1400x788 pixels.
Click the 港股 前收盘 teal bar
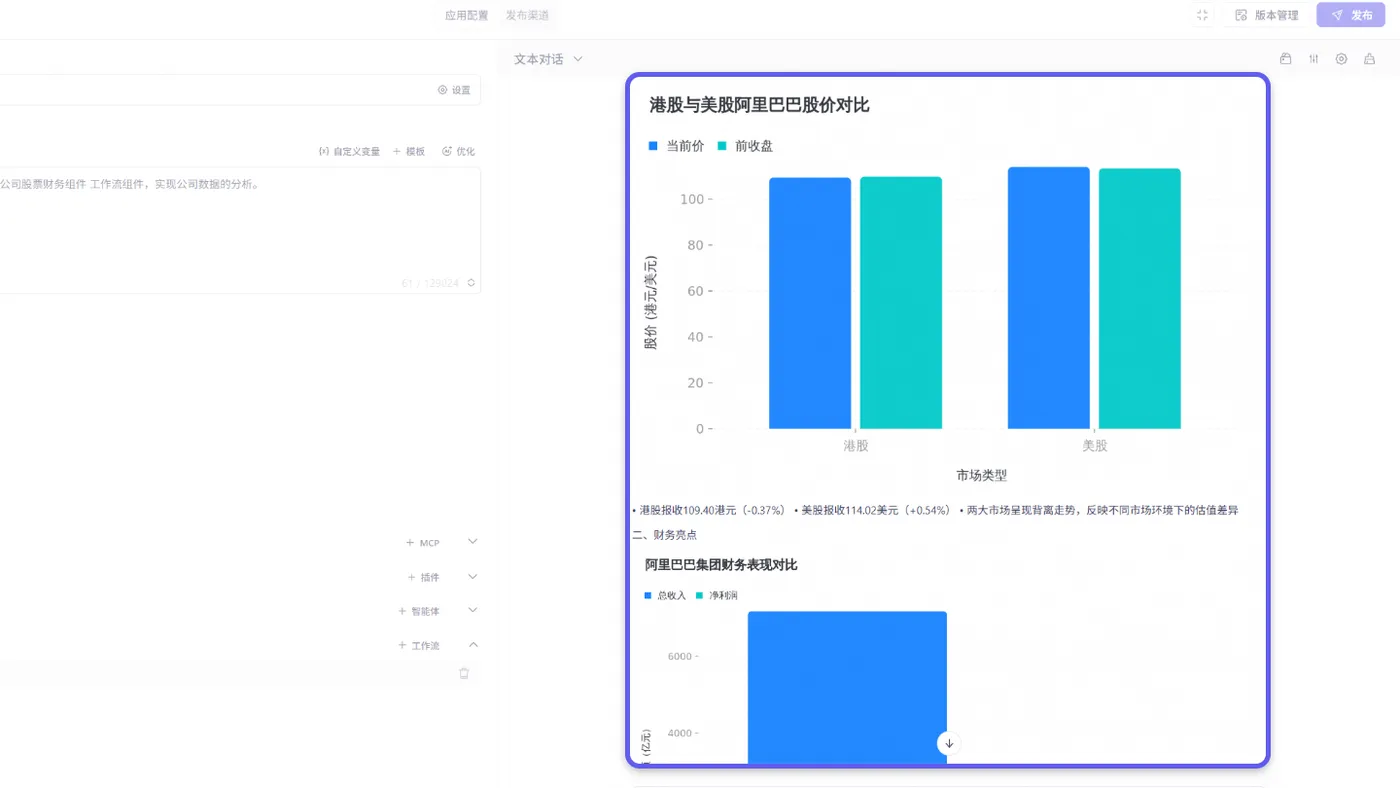[901, 303]
